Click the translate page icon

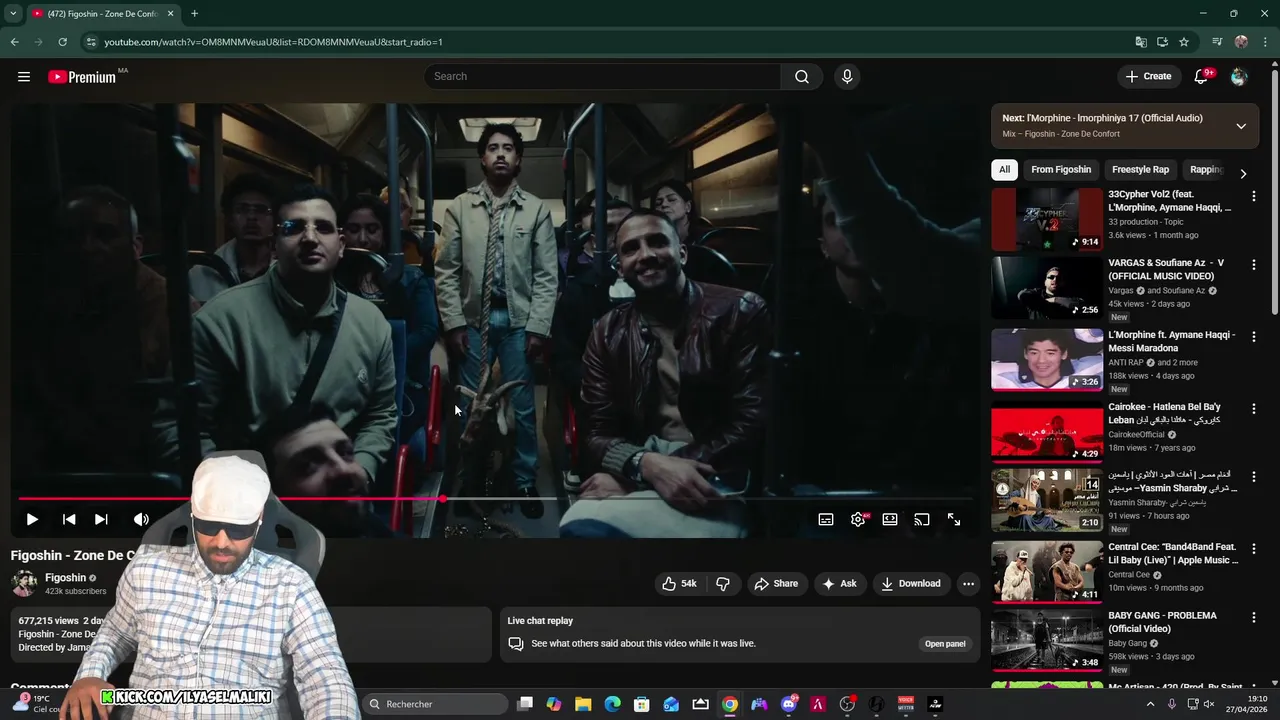click(1141, 42)
